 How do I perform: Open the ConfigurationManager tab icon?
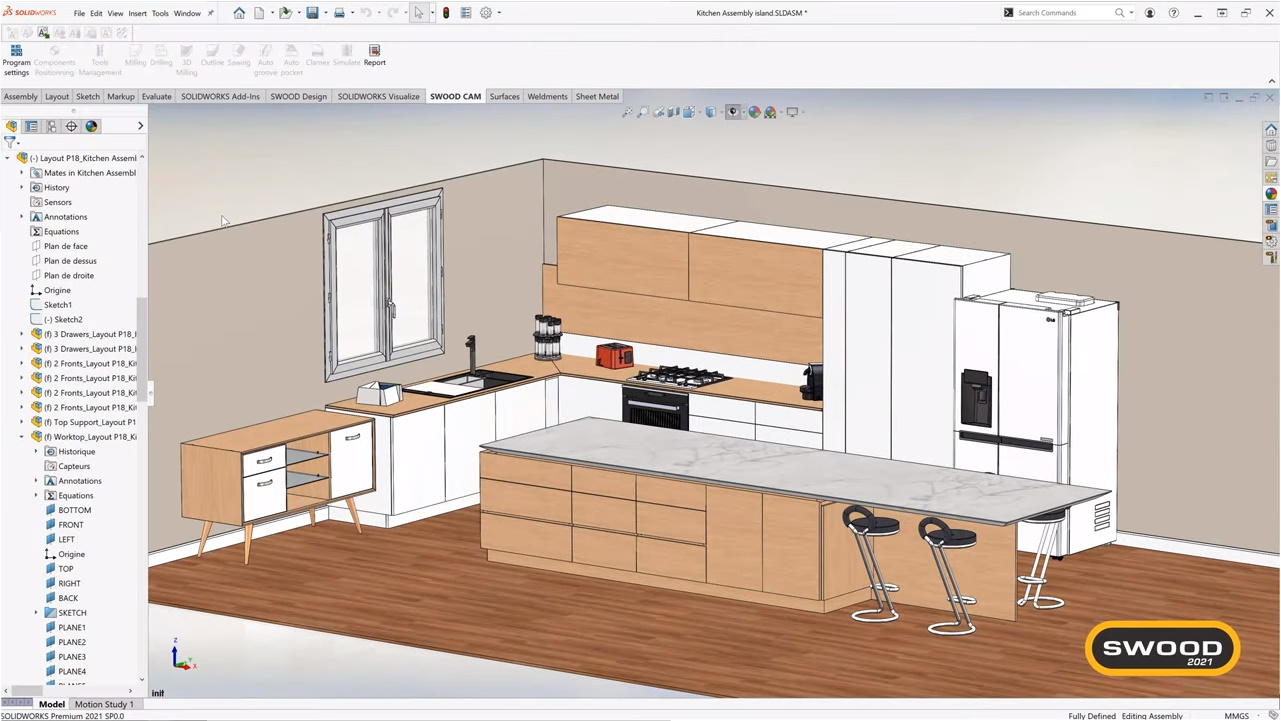coord(52,126)
